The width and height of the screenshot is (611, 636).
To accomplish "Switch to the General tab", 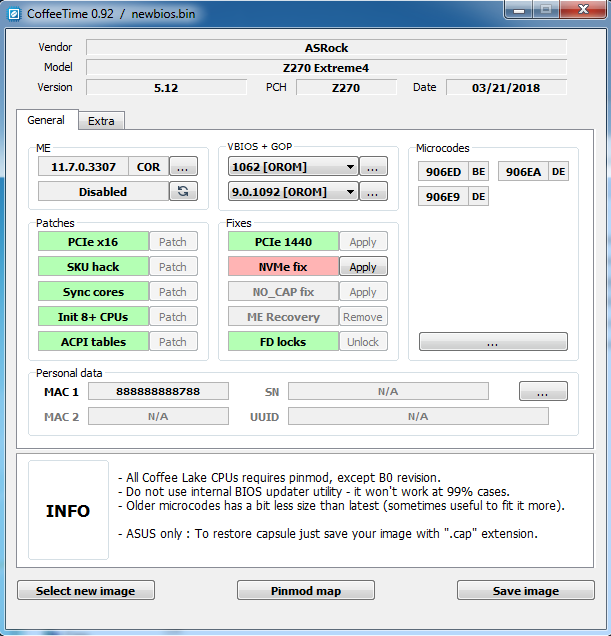I will click(46, 120).
